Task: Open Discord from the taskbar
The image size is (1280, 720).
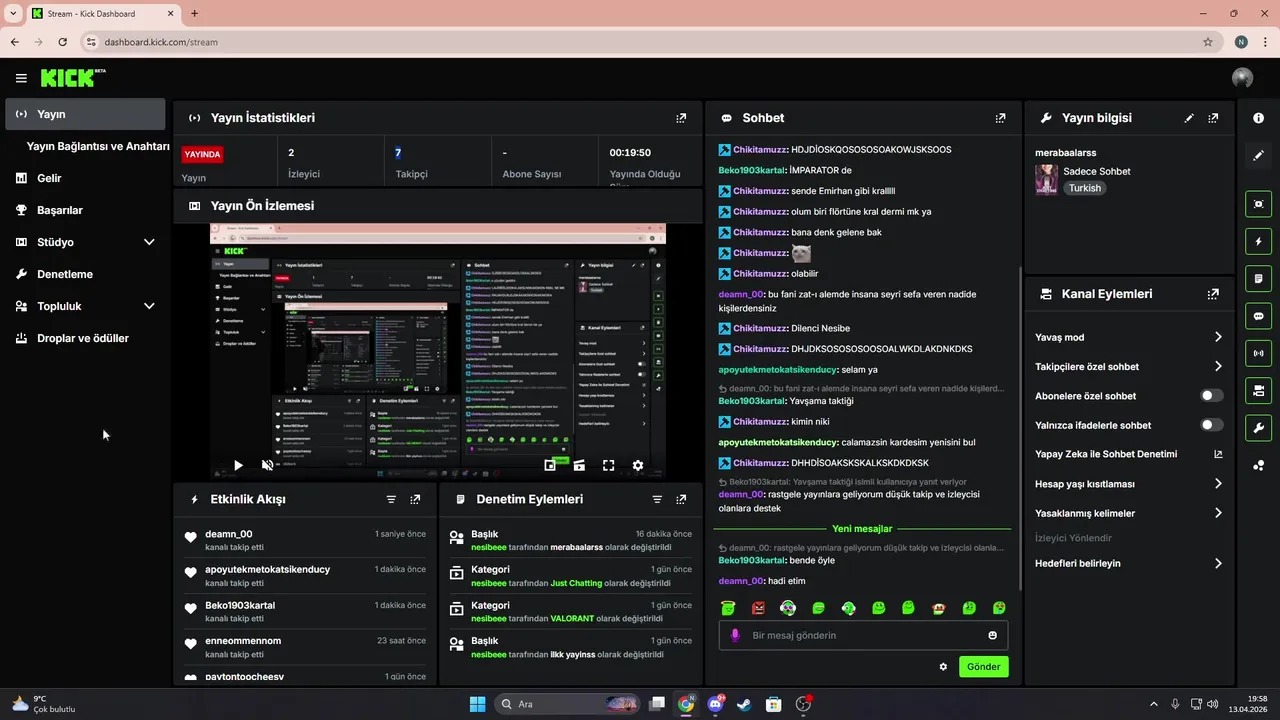Action: pos(715,704)
